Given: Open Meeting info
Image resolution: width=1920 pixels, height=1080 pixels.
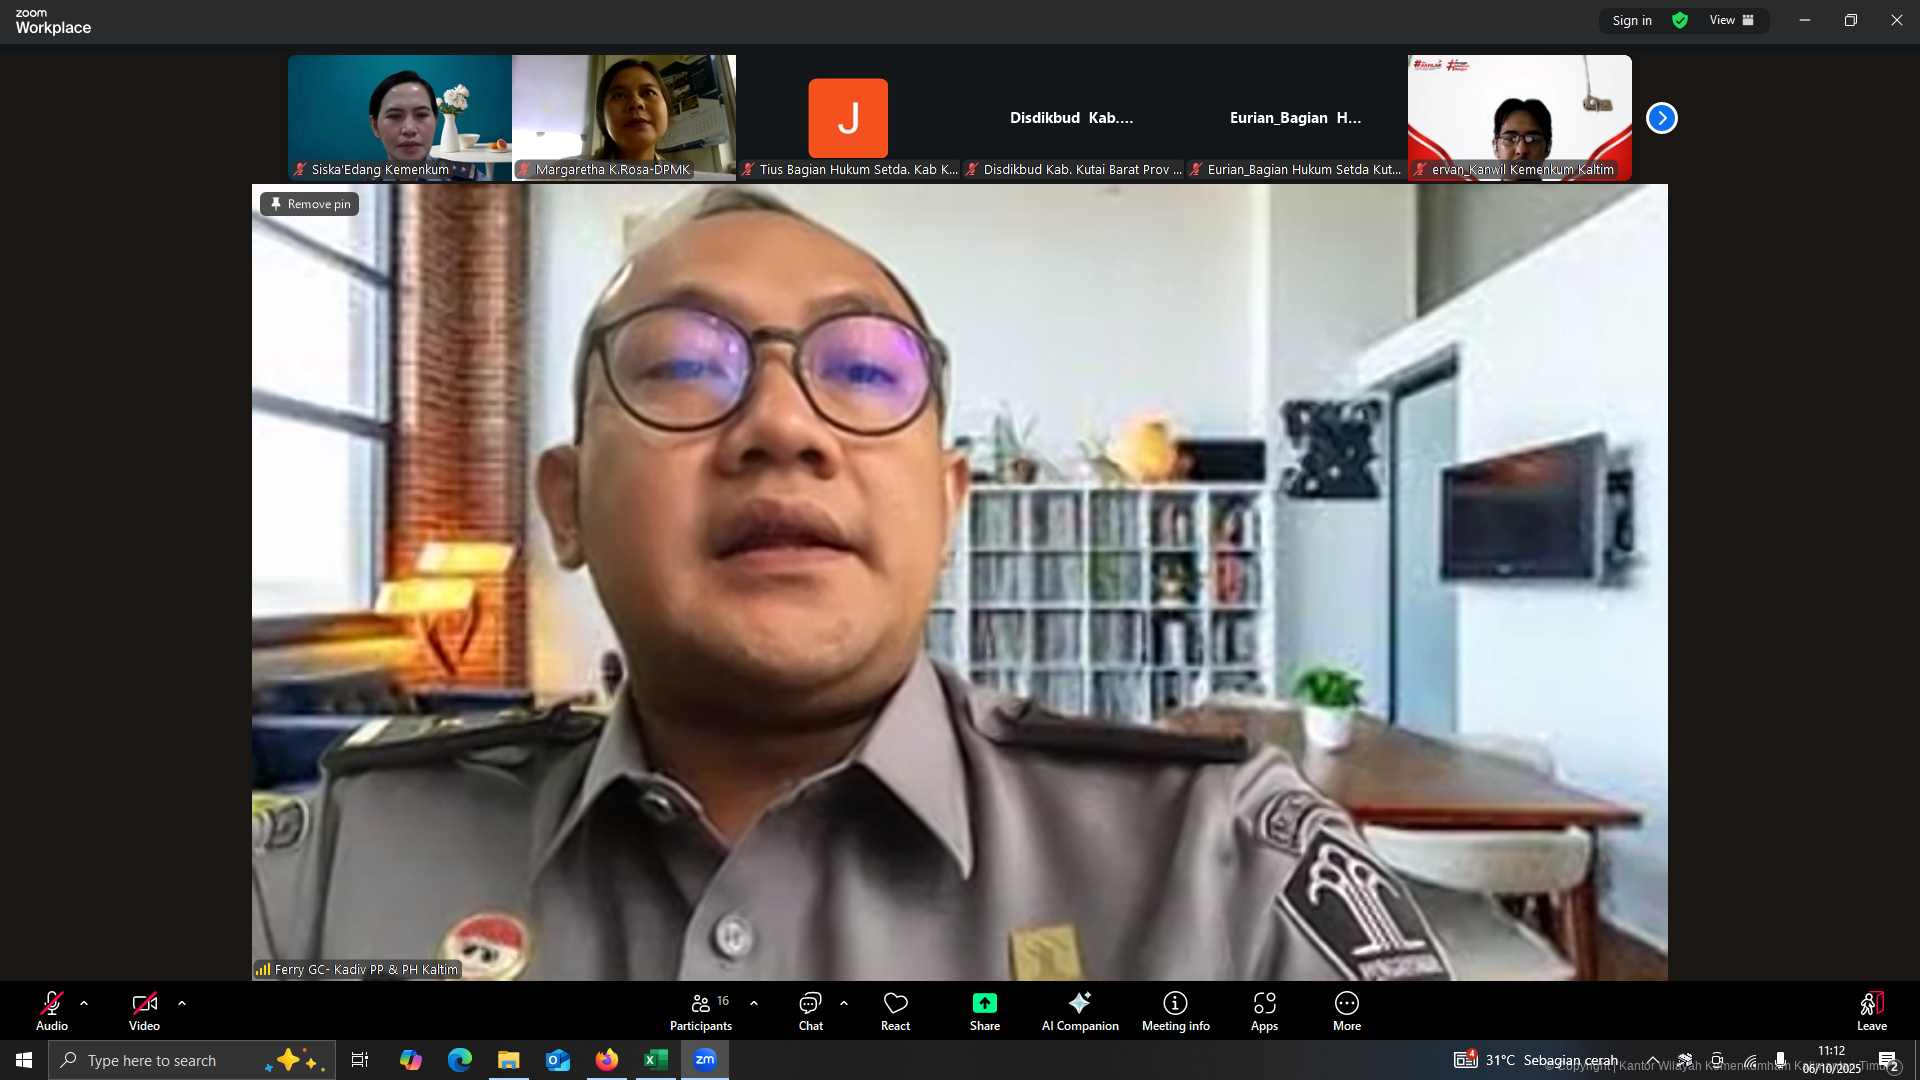Looking at the screenshot, I should [x=1175, y=1010].
